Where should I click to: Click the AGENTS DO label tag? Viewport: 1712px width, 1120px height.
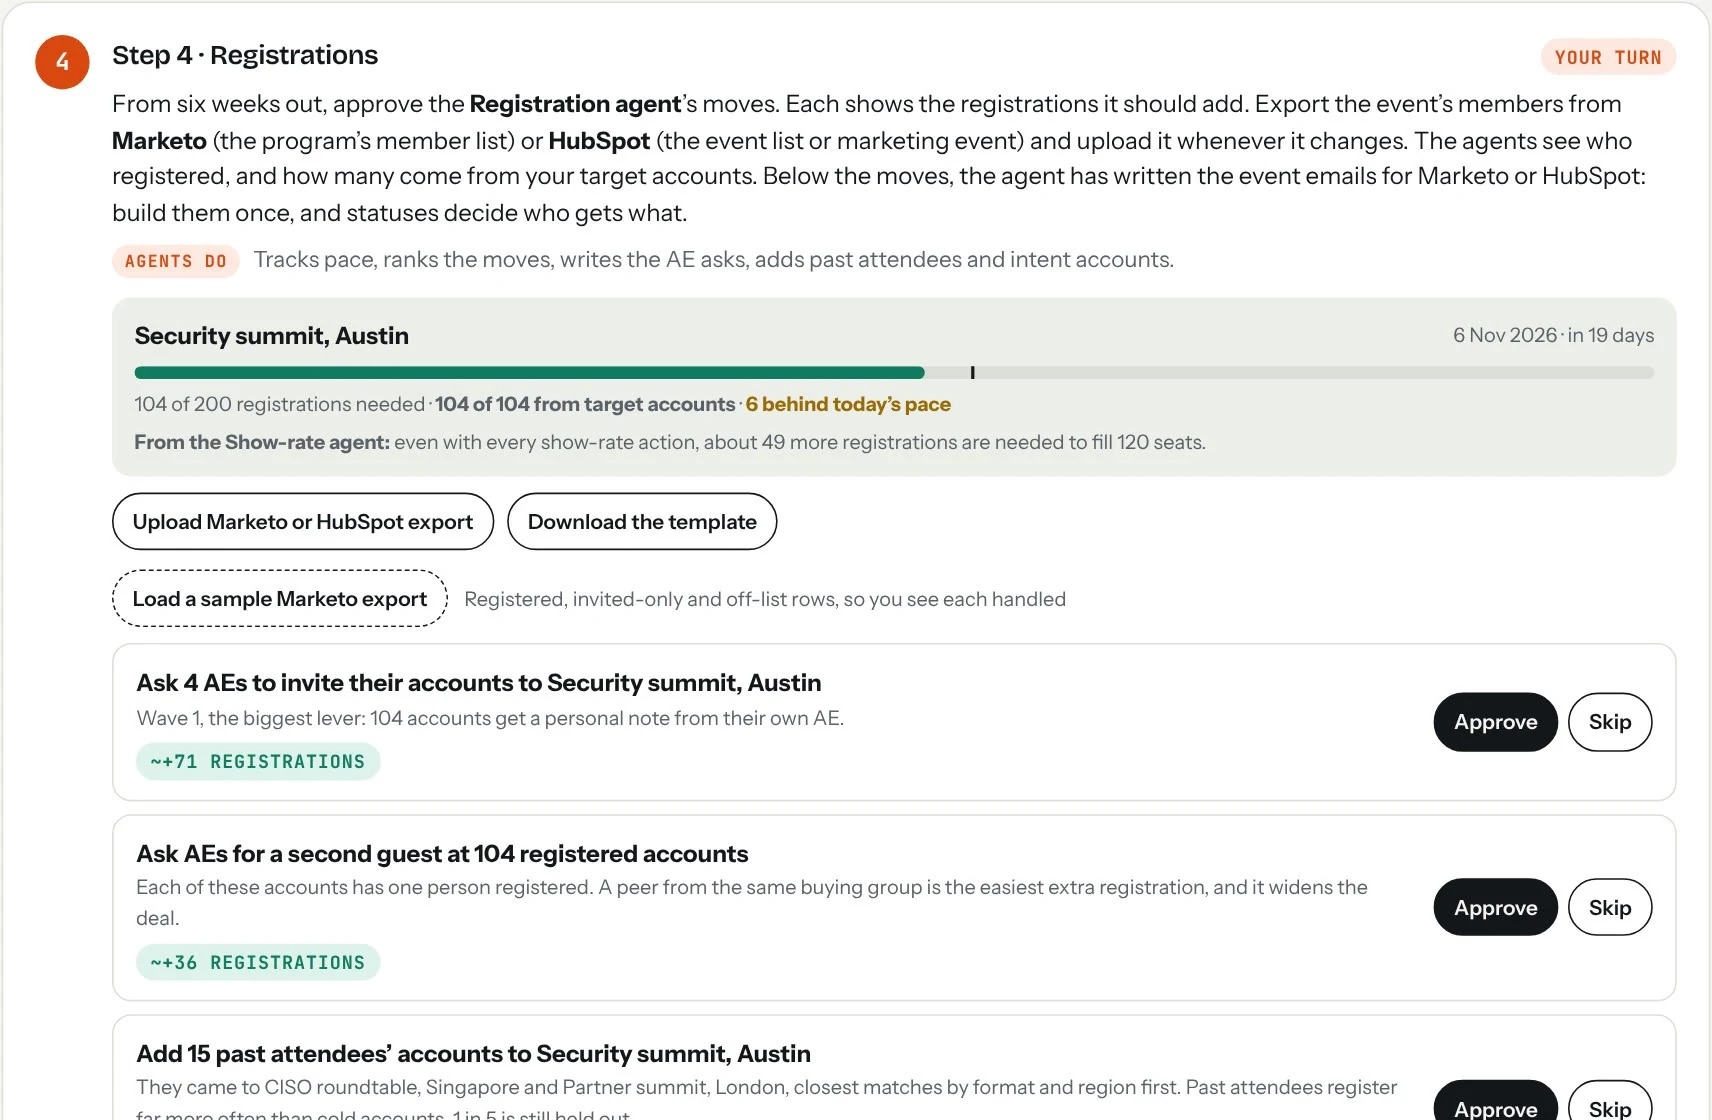pos(176,261)
